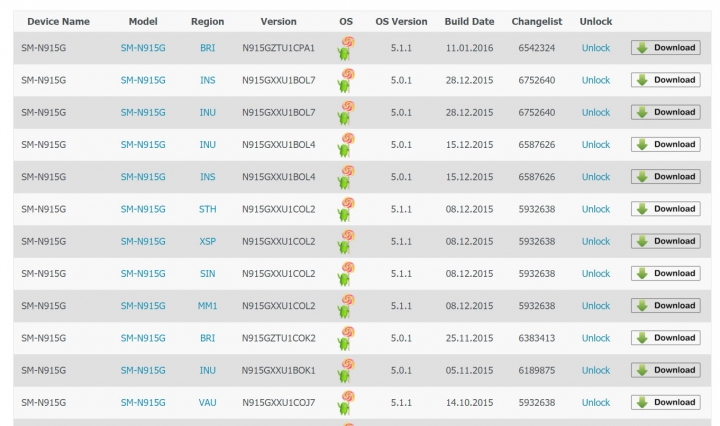The width and height of the screenshot is (720, 426).
Task: Click the Lollipop icon in the N915GXXU1BOK1 row
Action: (x=346, y=370)
